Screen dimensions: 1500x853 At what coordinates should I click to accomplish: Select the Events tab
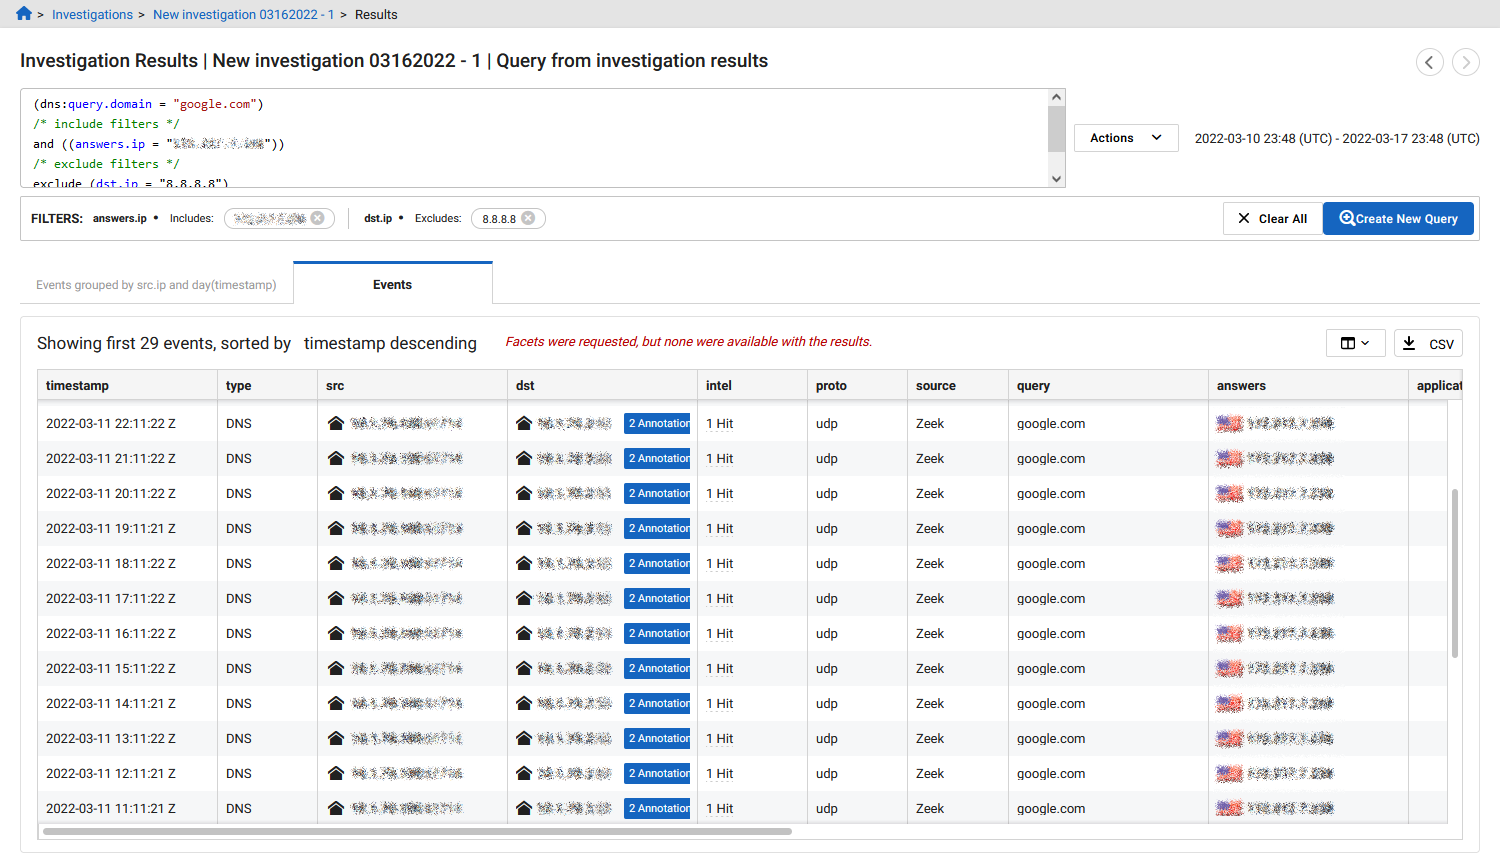coord(392,284)
